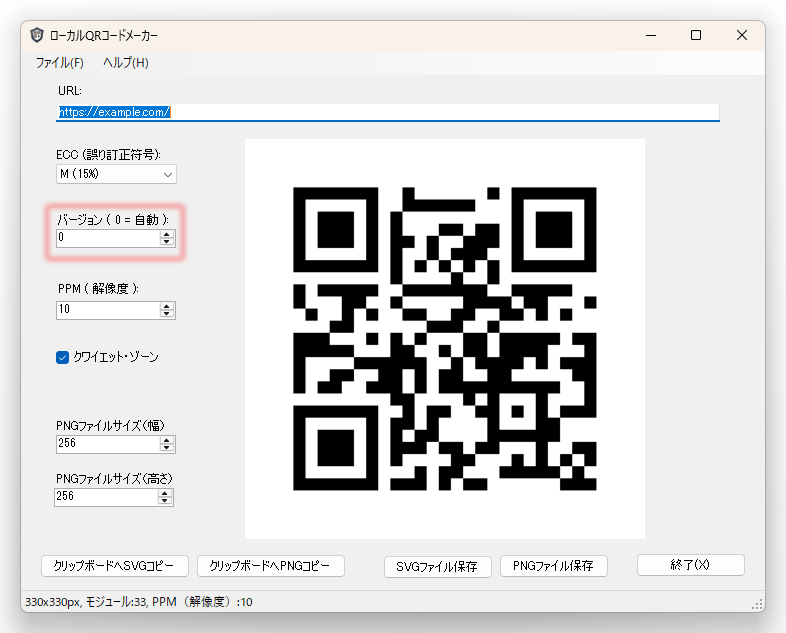This screenshot has width=786, height=633.
Task: Increase PPM resolution with up arrow
Action: [167, 306]
